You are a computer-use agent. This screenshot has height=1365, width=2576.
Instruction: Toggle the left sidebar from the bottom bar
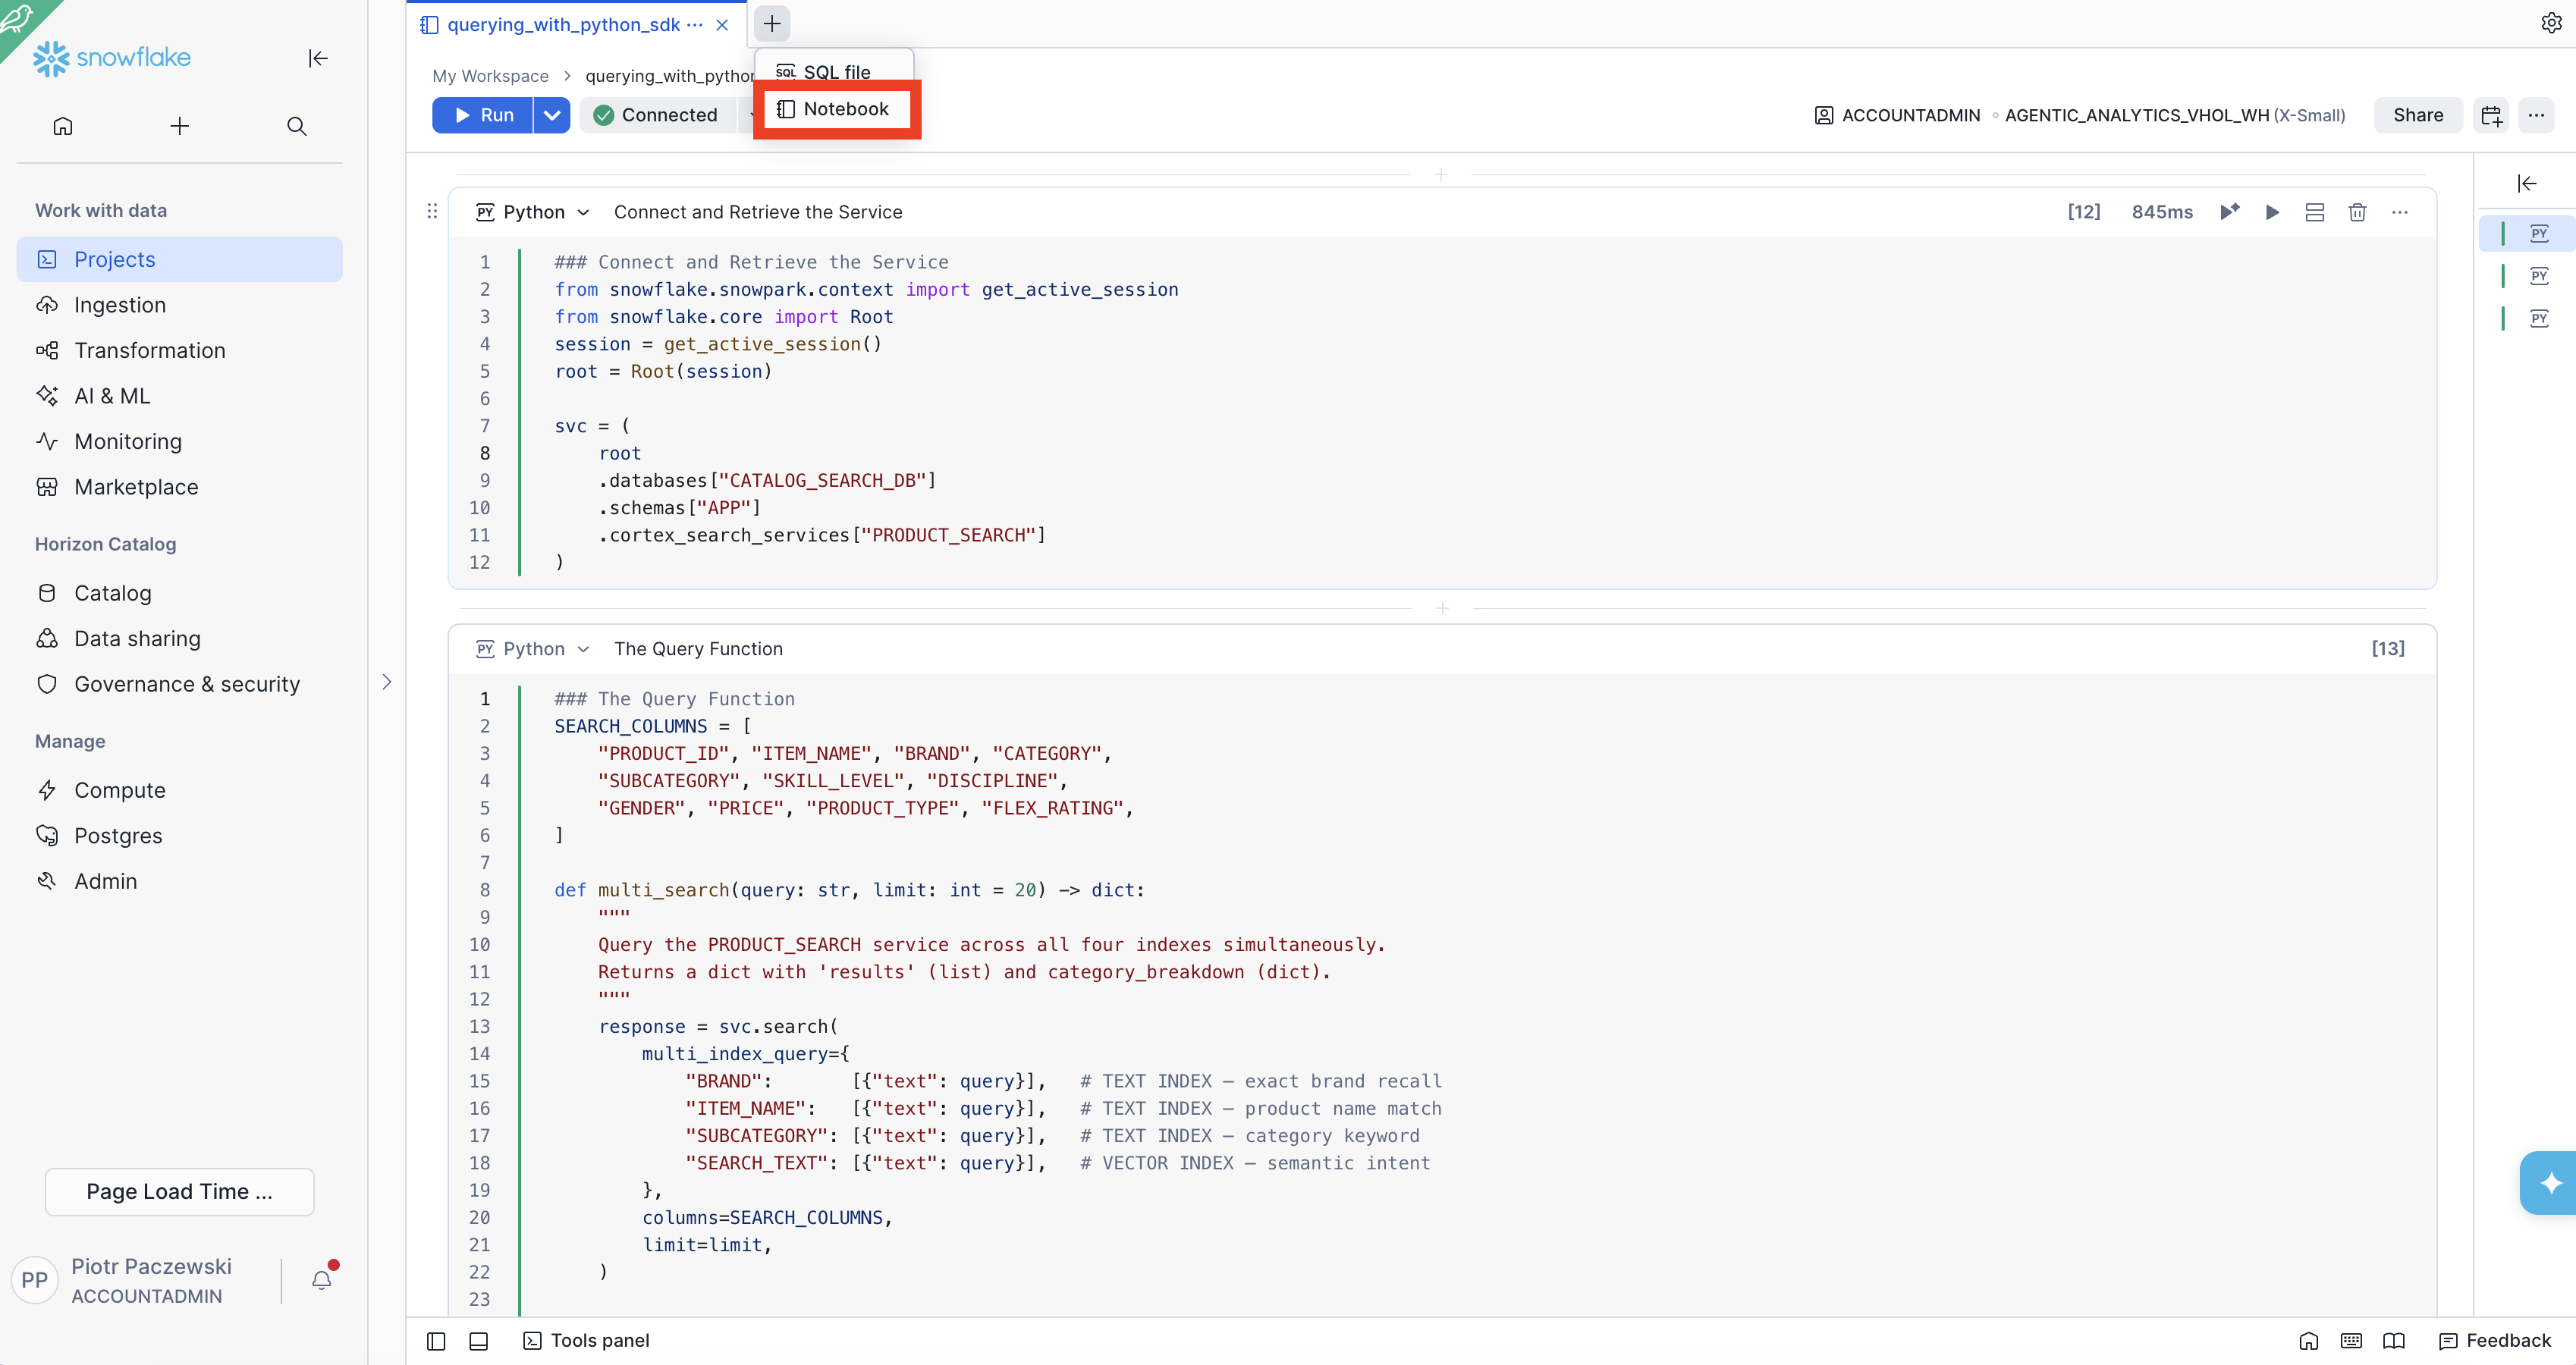436,1341
